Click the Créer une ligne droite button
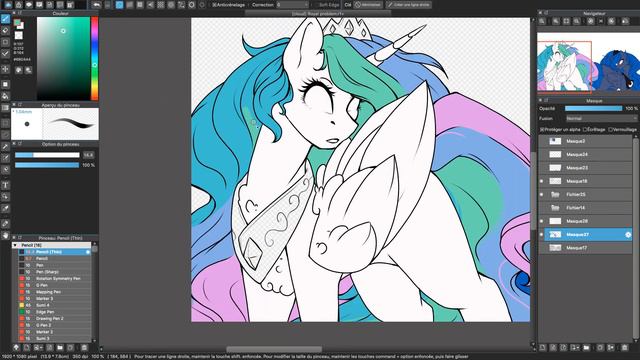 [x=408, y=5]
